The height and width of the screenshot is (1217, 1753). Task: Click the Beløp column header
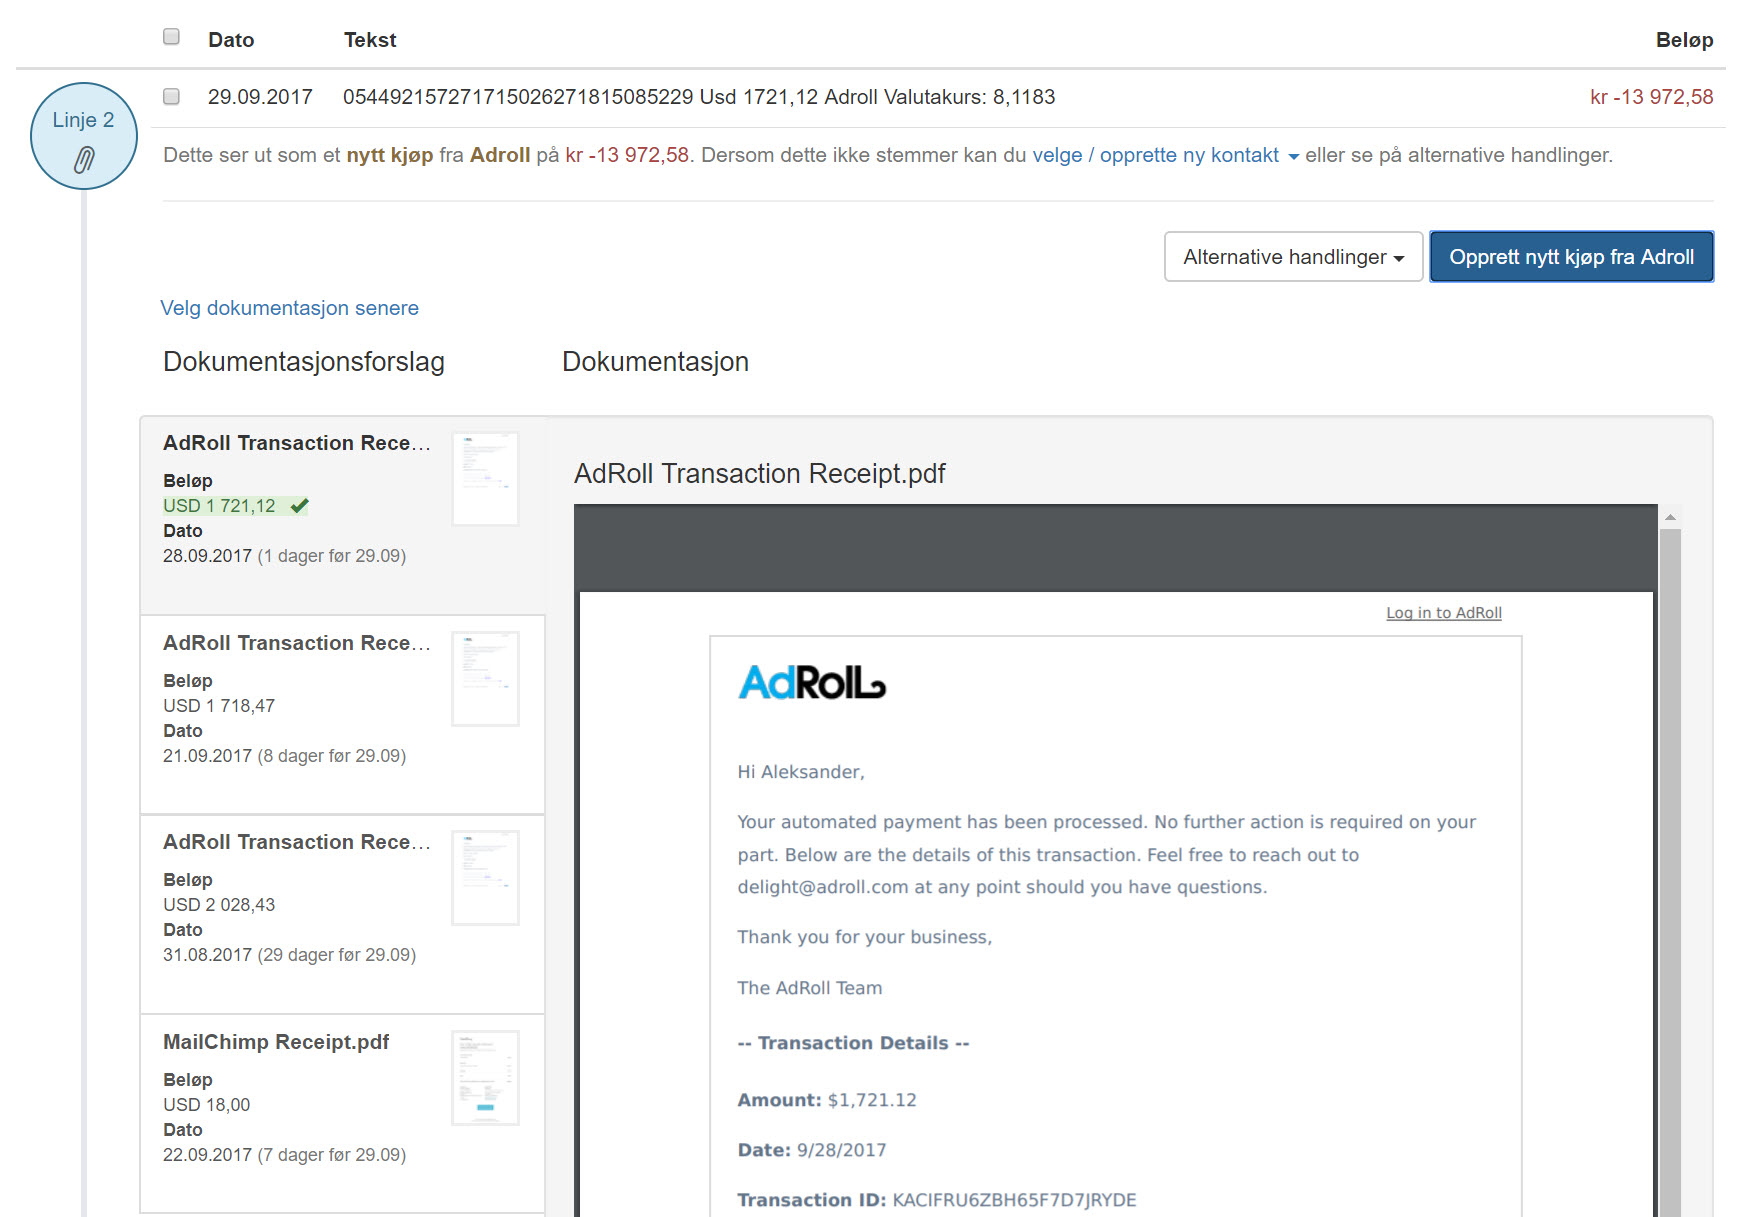[1684, 40]
